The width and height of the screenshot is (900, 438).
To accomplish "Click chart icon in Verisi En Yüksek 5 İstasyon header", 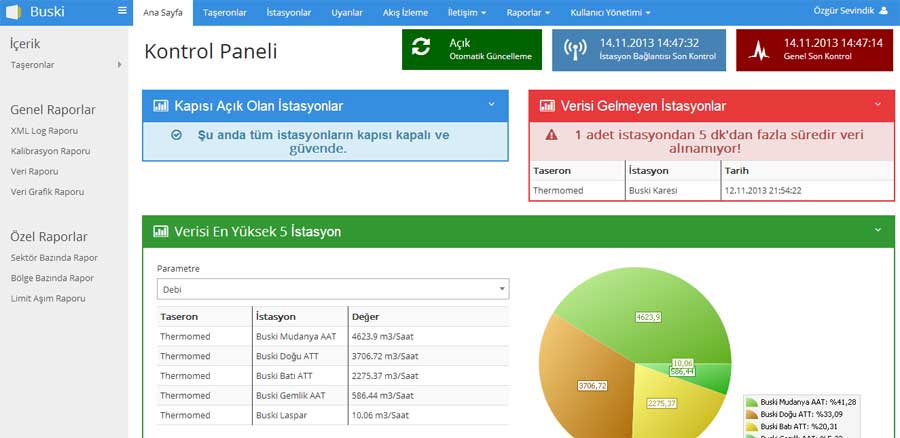I will coord(161,231).
